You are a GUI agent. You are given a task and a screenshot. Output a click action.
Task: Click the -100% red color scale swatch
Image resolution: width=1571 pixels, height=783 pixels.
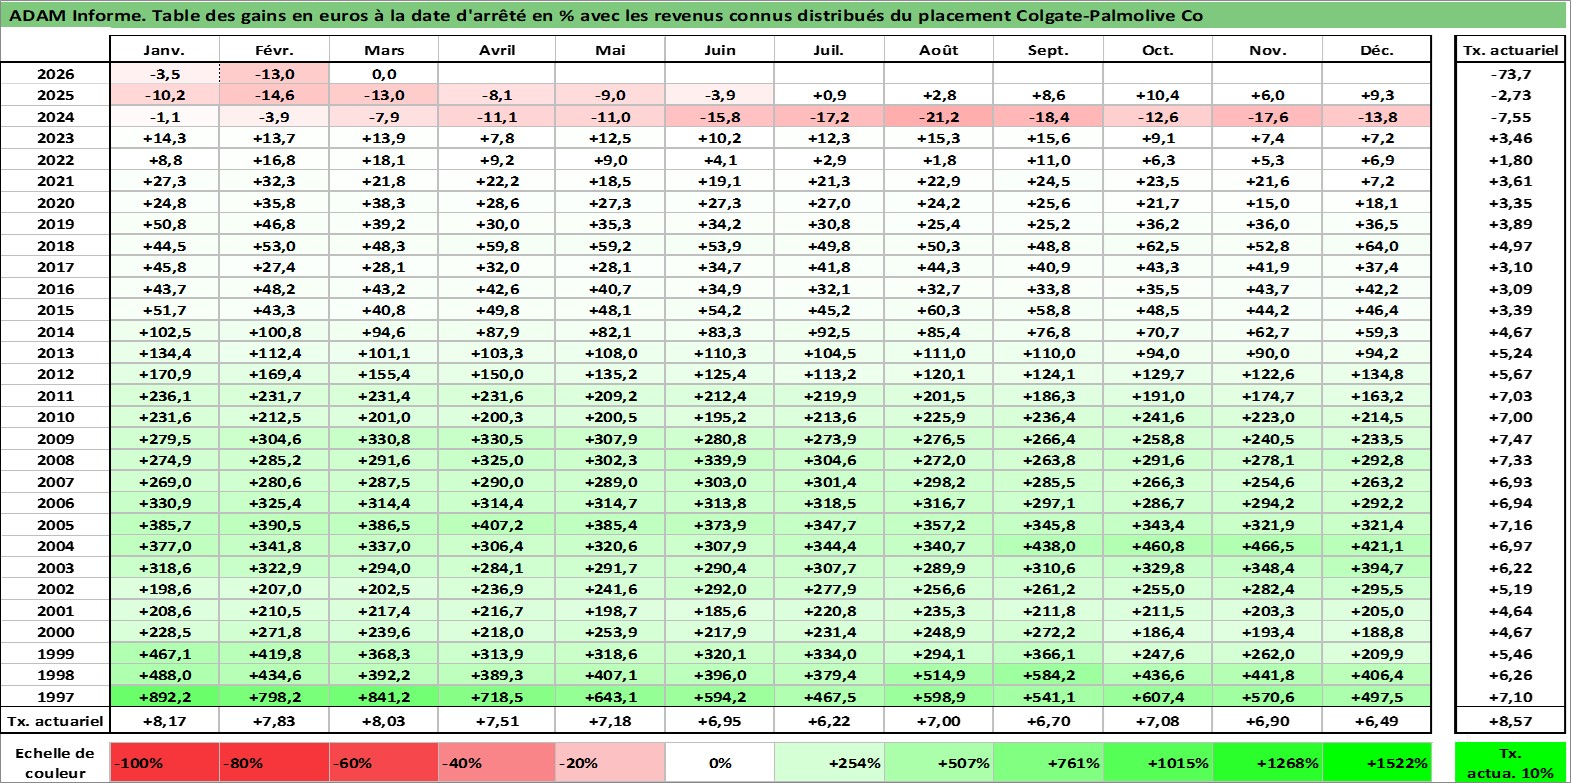(x=165, y=763)
